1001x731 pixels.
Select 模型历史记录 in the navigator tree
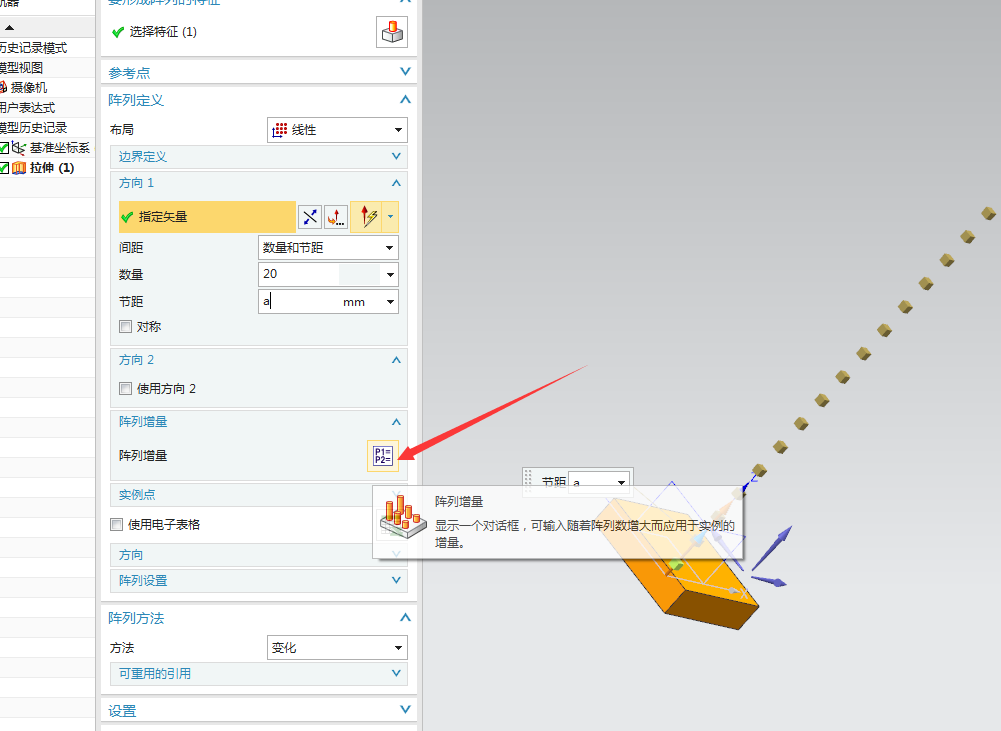pos(33,127)
